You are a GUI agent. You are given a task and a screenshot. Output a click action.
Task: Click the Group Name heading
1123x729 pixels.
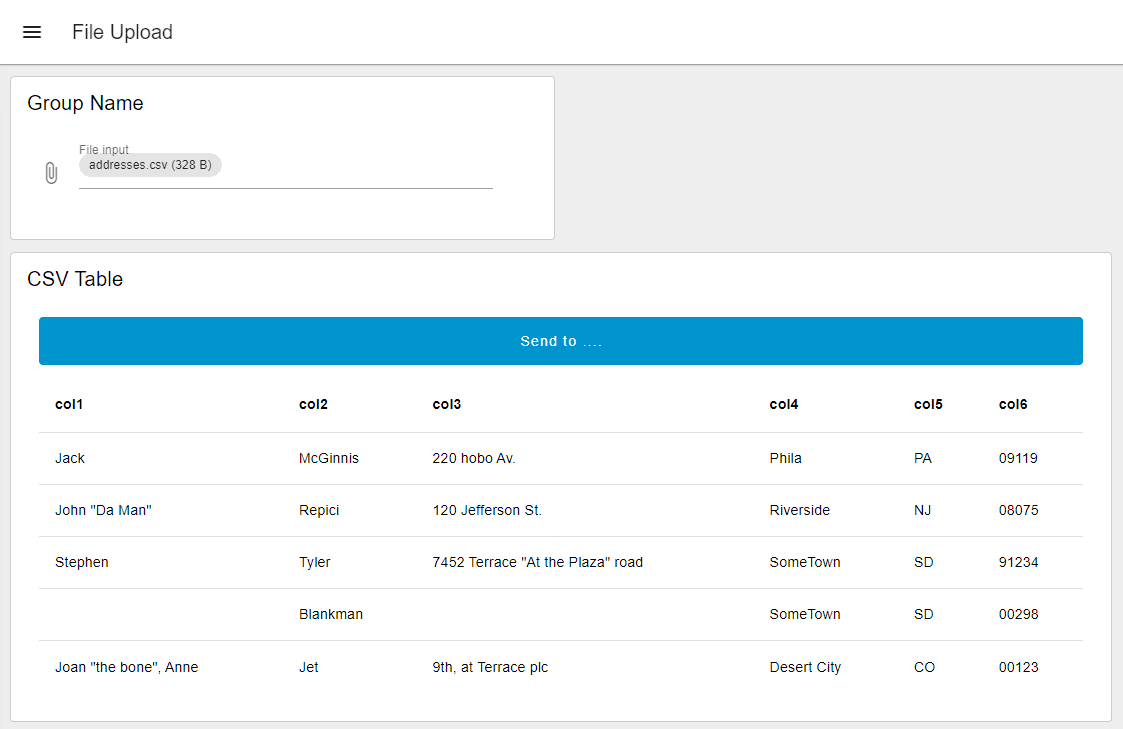point(85,103)
